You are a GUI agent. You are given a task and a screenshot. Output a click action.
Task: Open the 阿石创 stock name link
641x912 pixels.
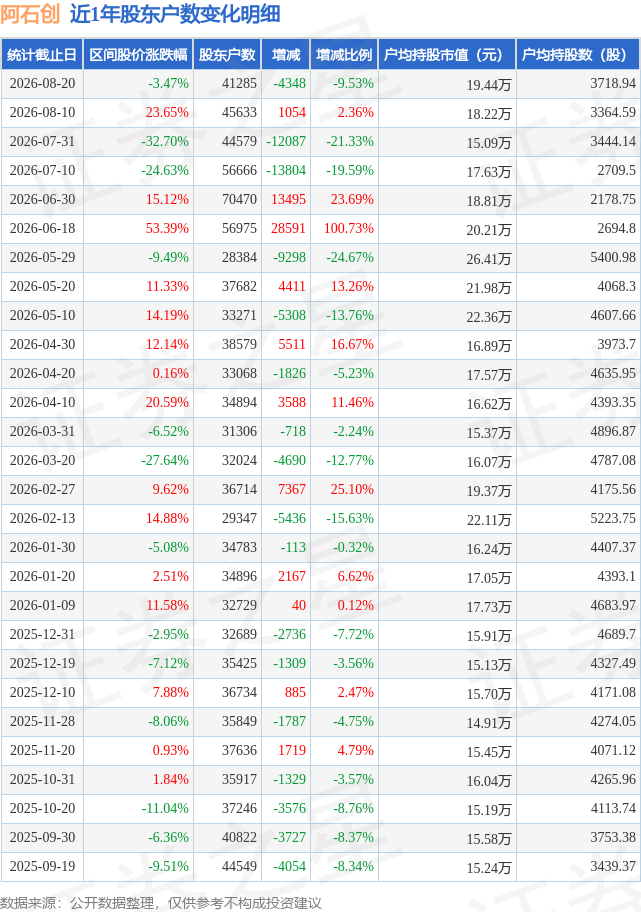pos(30,14)
